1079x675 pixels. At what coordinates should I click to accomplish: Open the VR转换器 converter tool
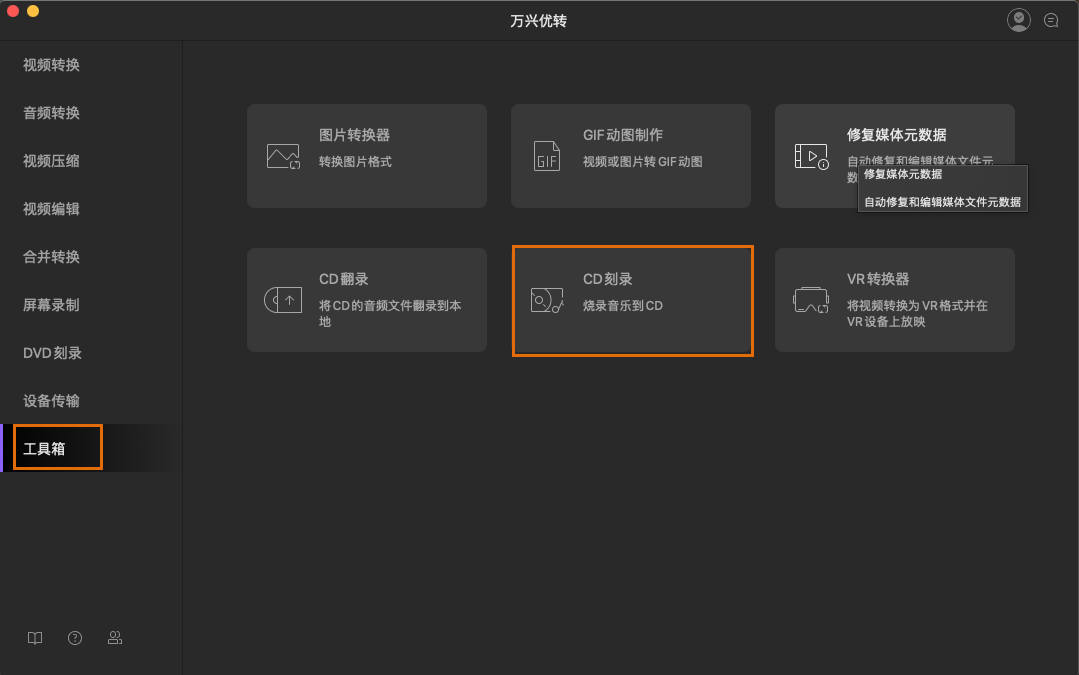(894, 300)
